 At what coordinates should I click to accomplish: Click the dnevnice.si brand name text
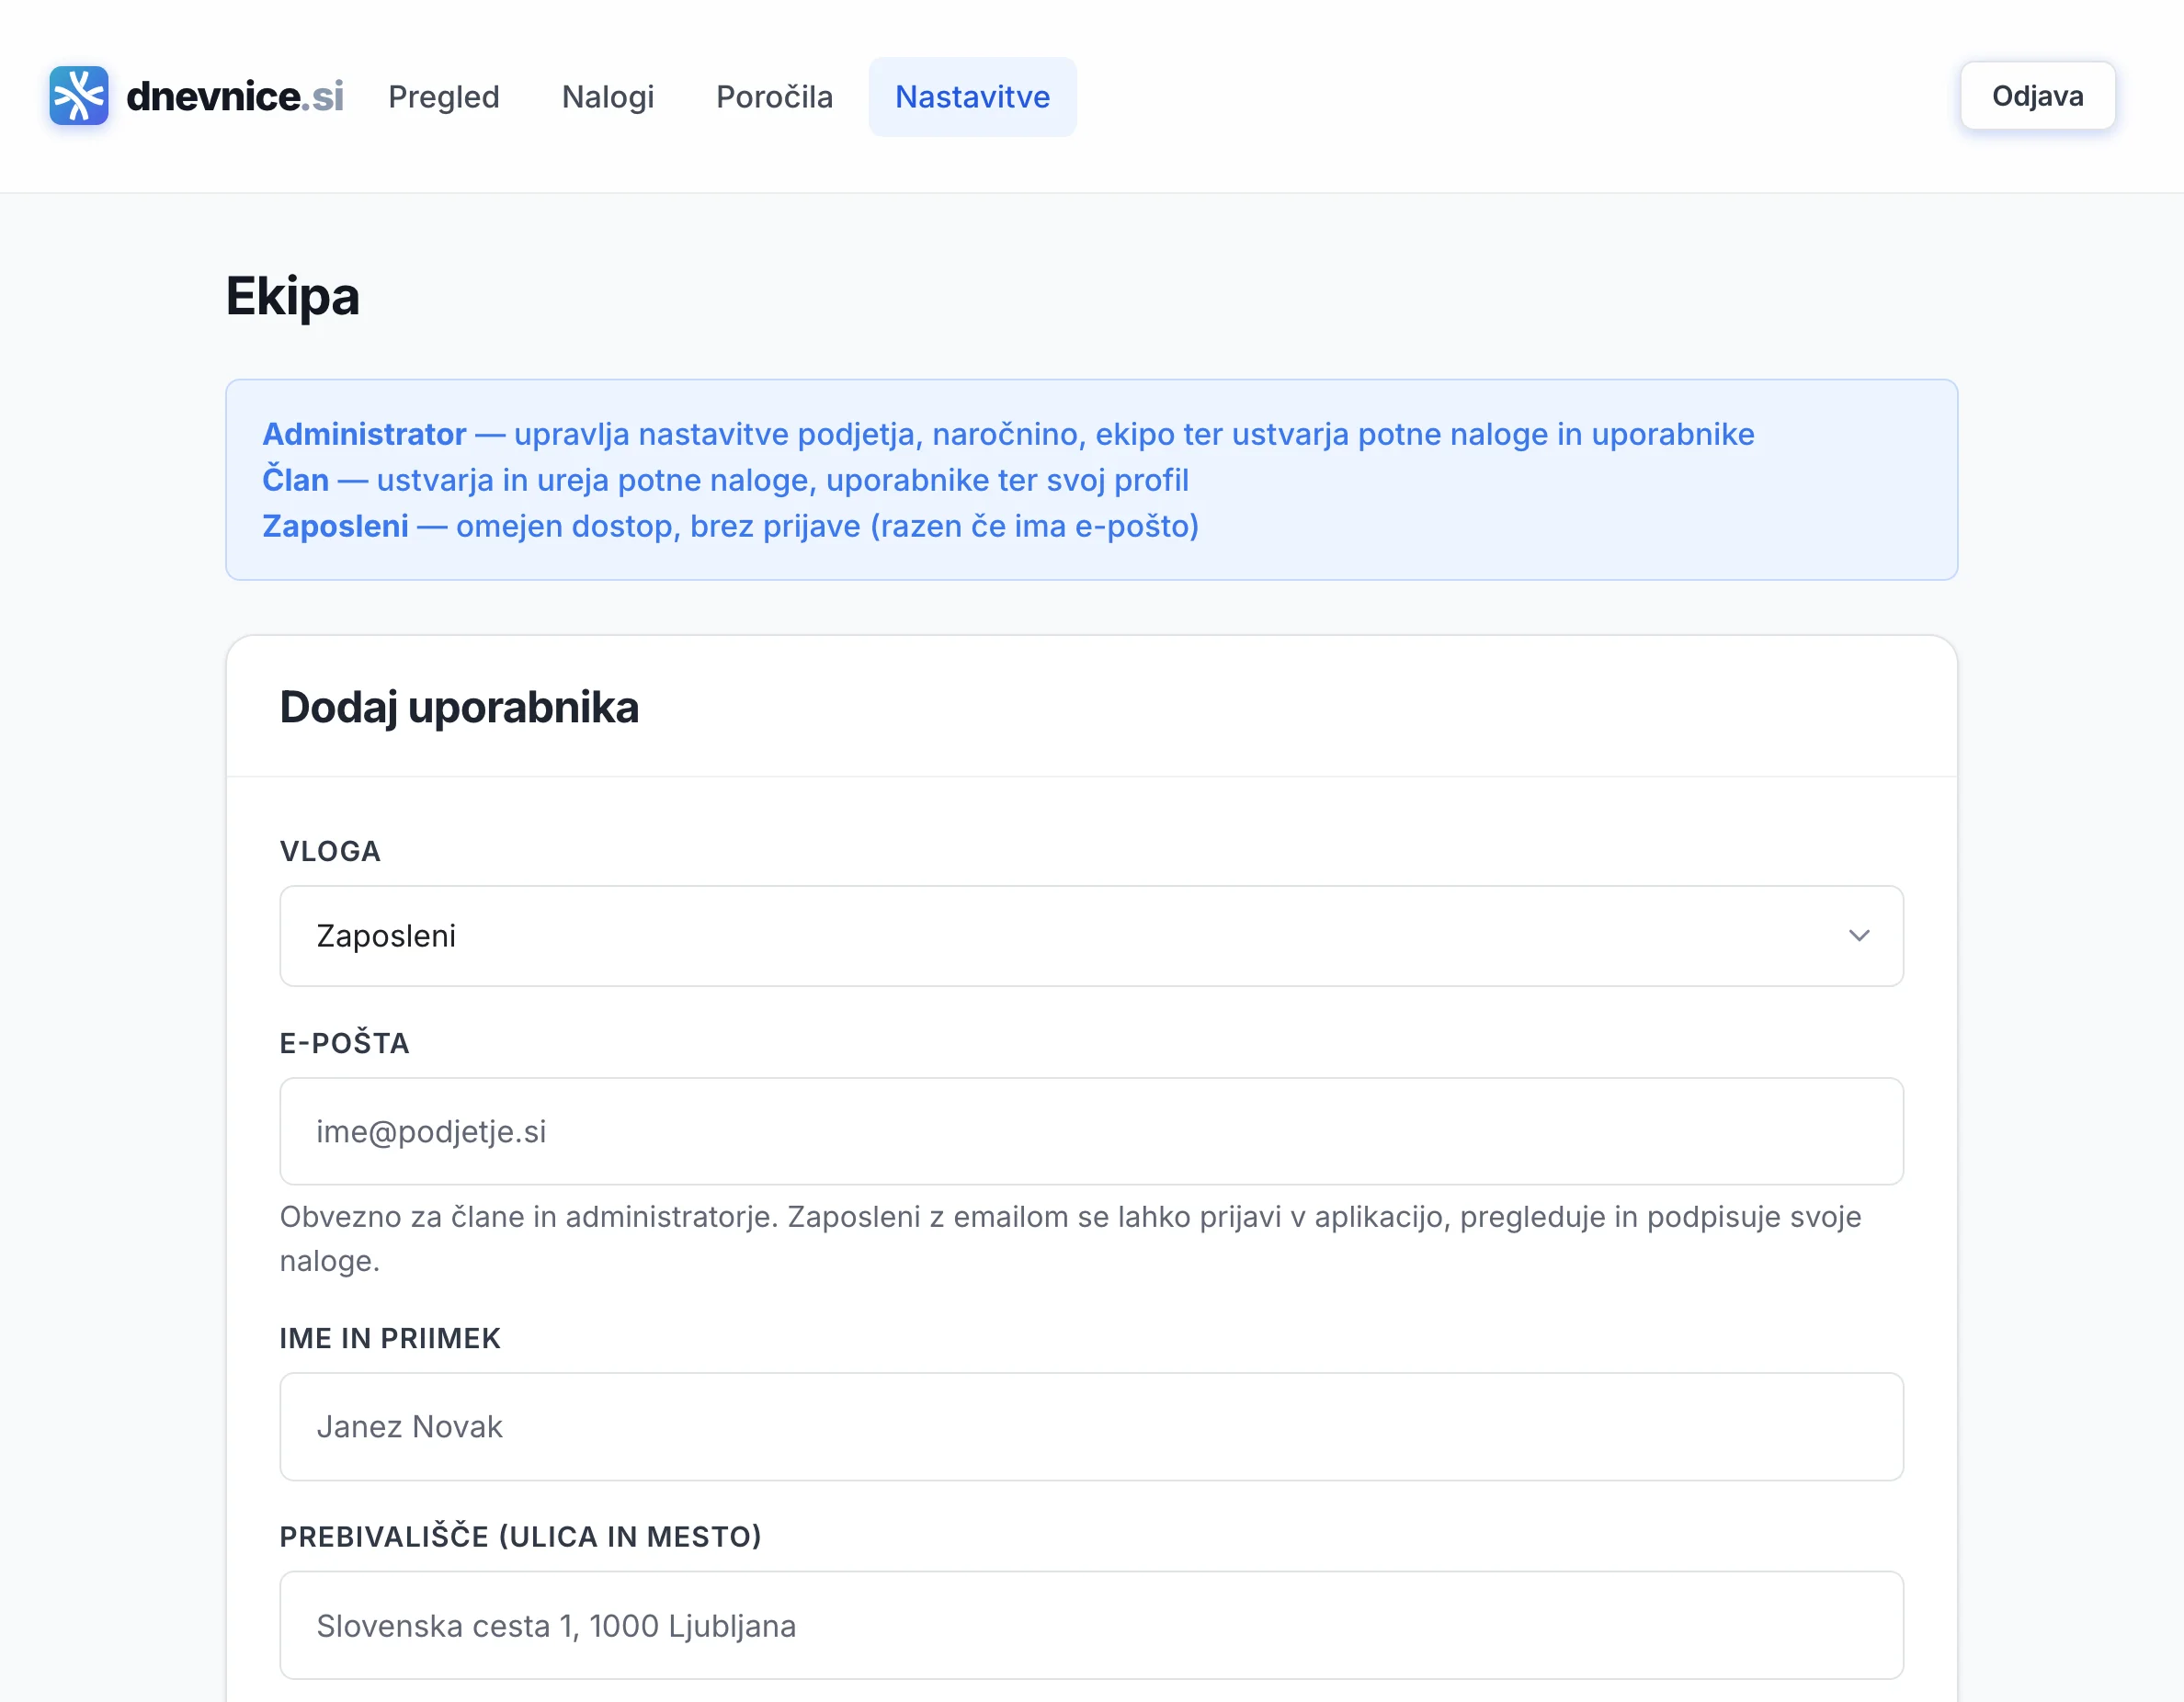tap(235, 97)
